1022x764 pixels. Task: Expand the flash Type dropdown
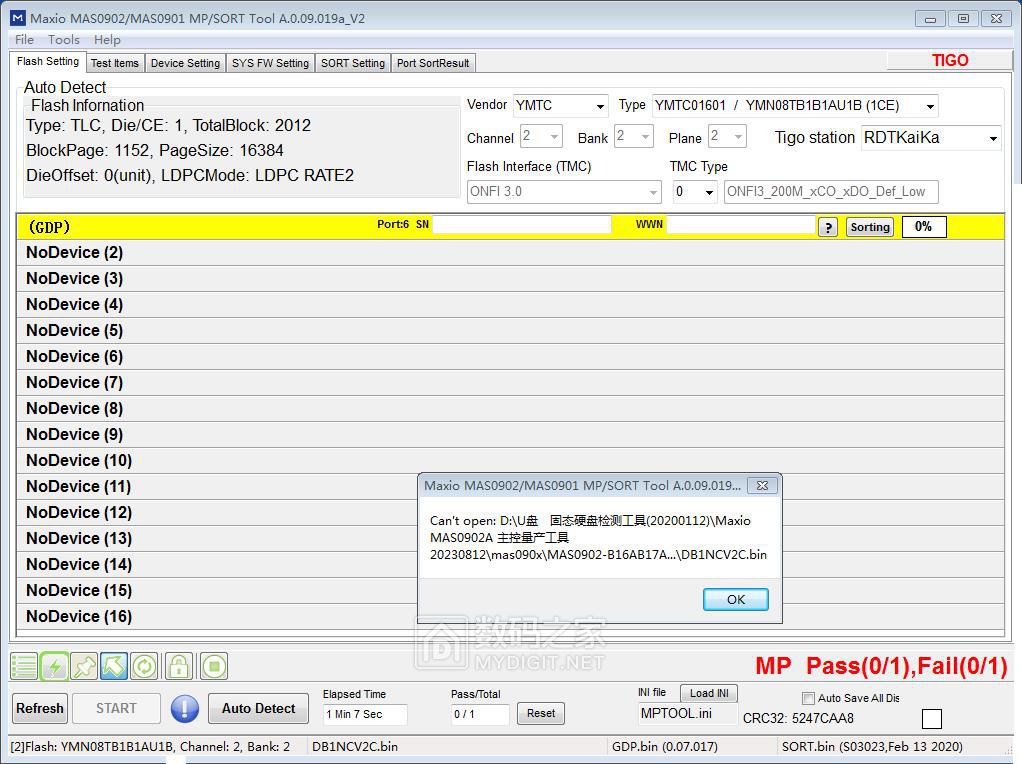(x=795, y=106)
